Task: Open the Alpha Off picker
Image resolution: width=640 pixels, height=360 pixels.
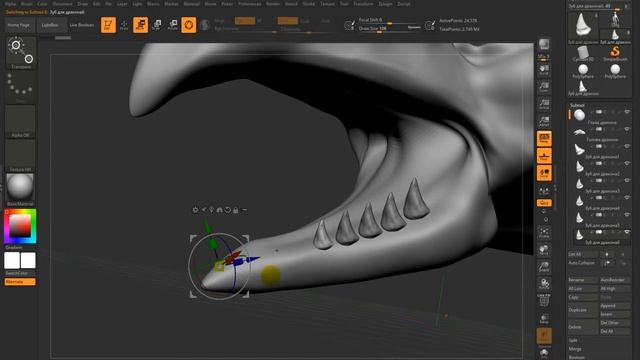Action: click(20, 121)
